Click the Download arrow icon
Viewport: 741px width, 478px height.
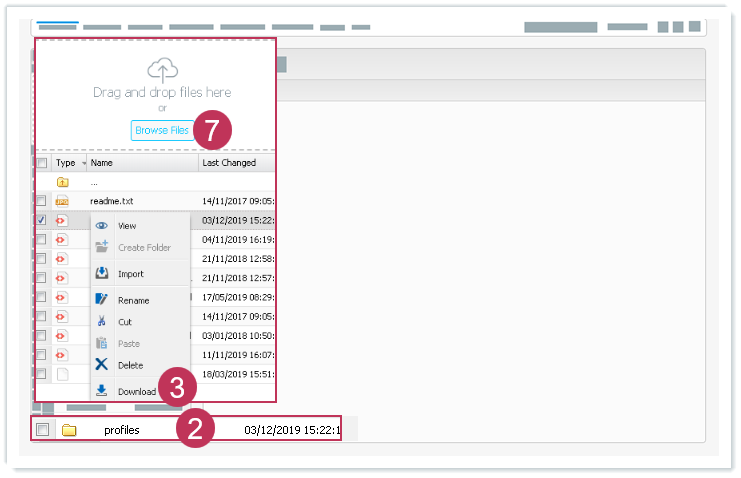click(101, 391)
